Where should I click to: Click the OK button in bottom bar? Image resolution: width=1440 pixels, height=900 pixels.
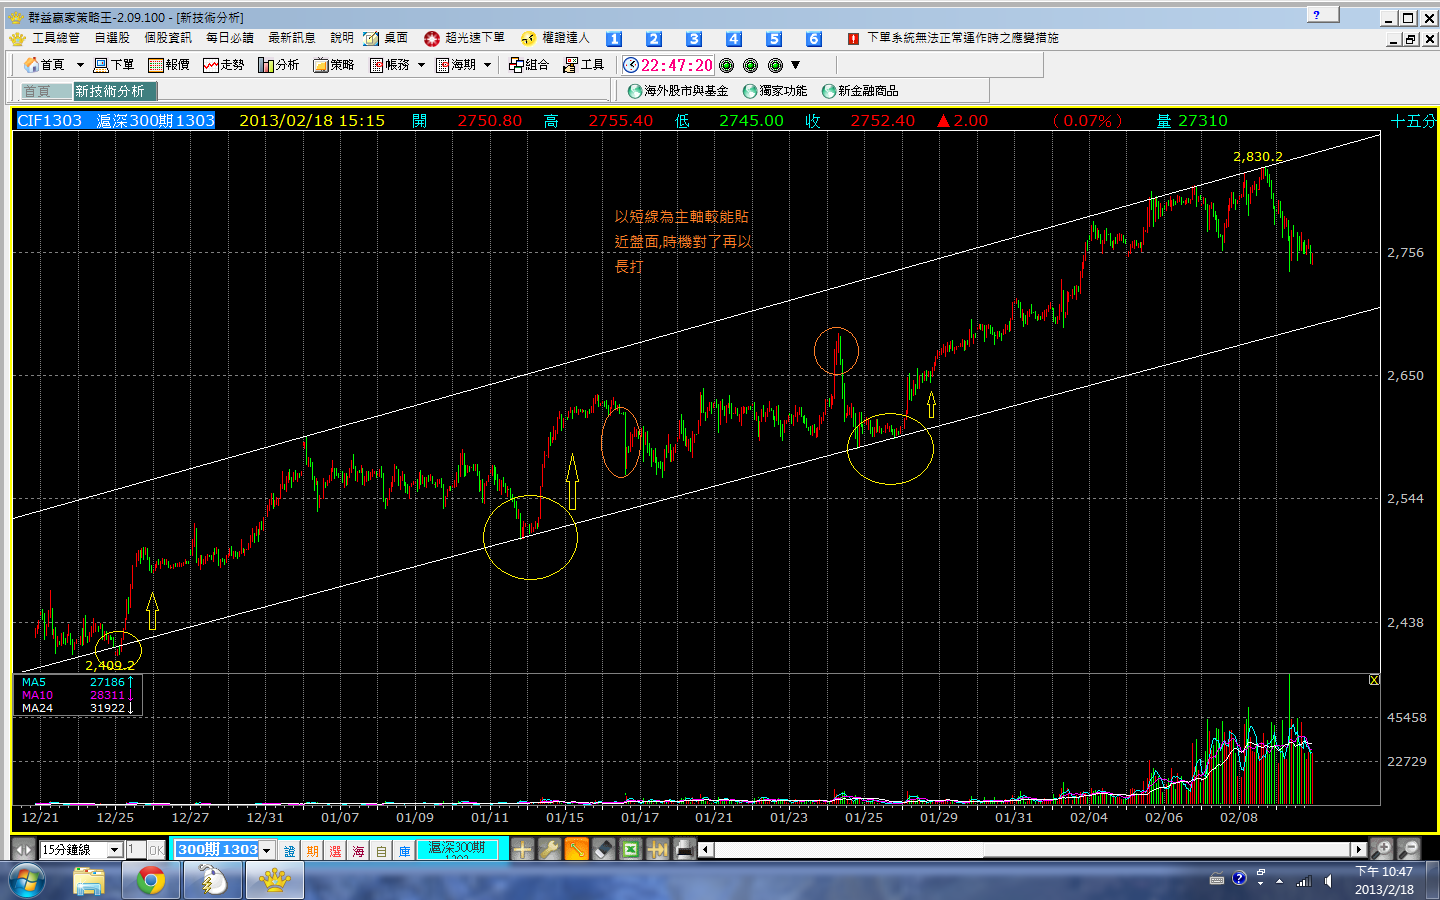click(156, 850)
